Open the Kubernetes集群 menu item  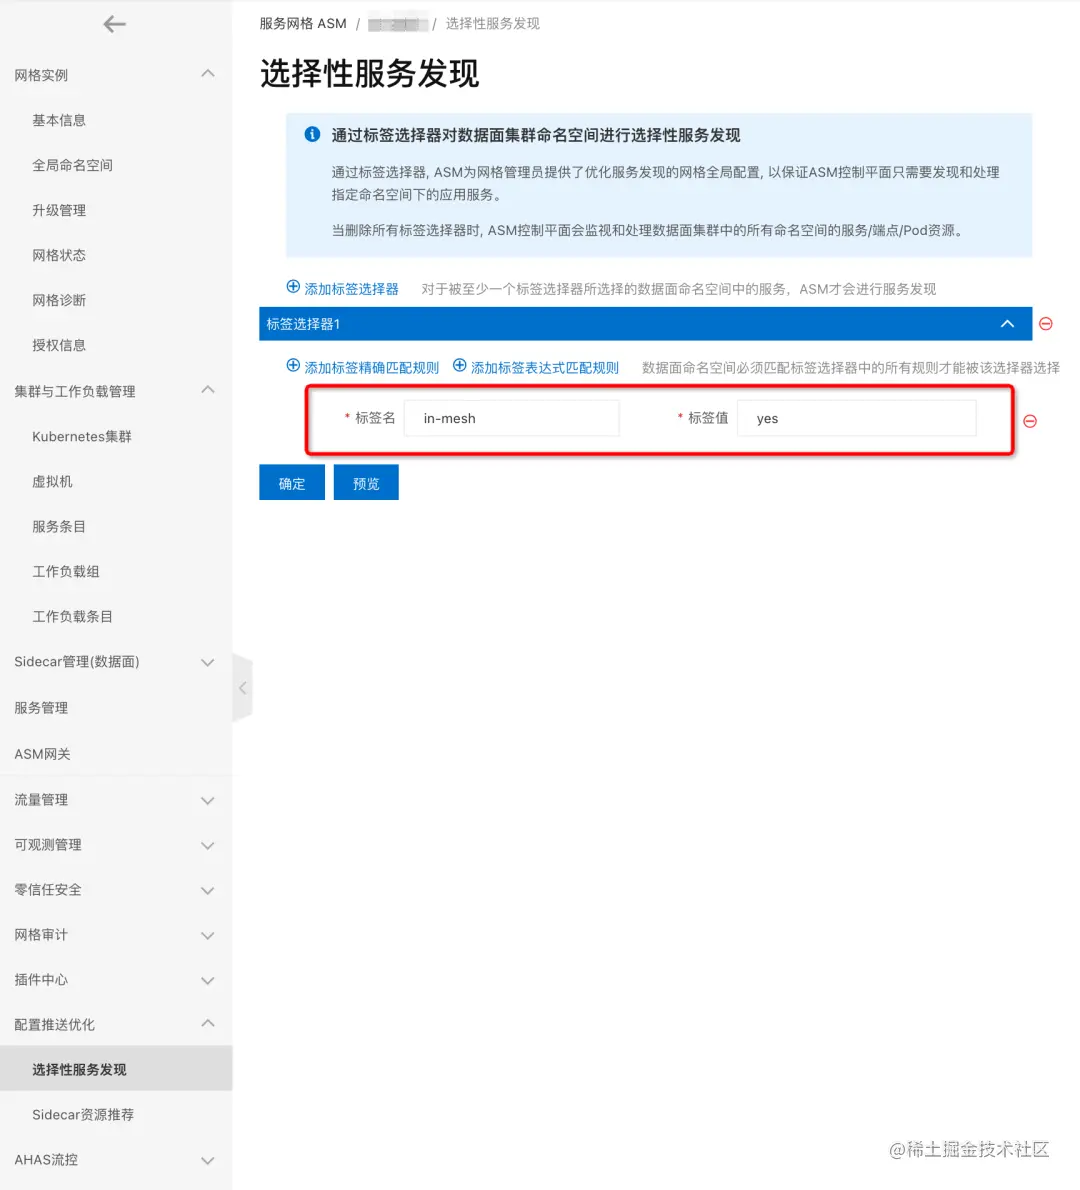(82, 436)
